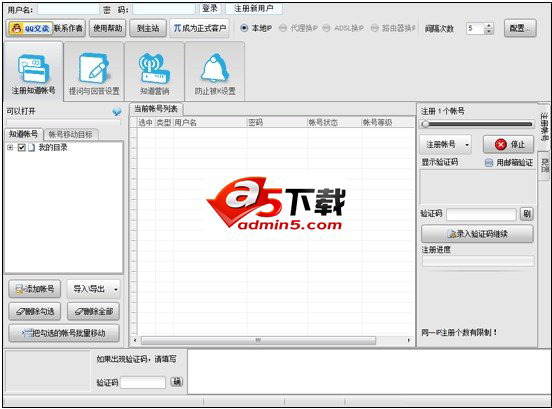Open the 注册帐号 dropdown button

445,144
